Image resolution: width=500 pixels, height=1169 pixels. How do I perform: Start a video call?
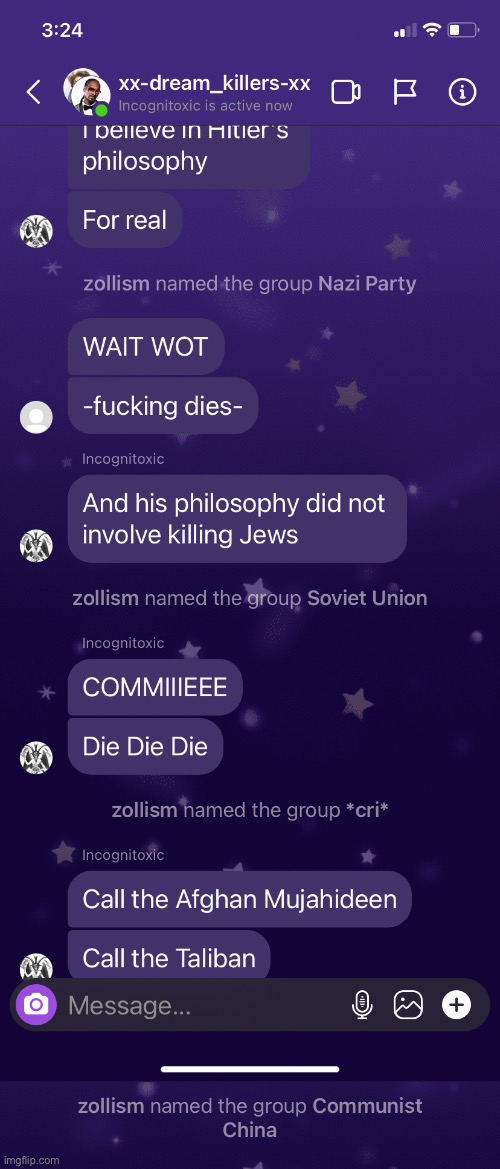tap(346, 92)
